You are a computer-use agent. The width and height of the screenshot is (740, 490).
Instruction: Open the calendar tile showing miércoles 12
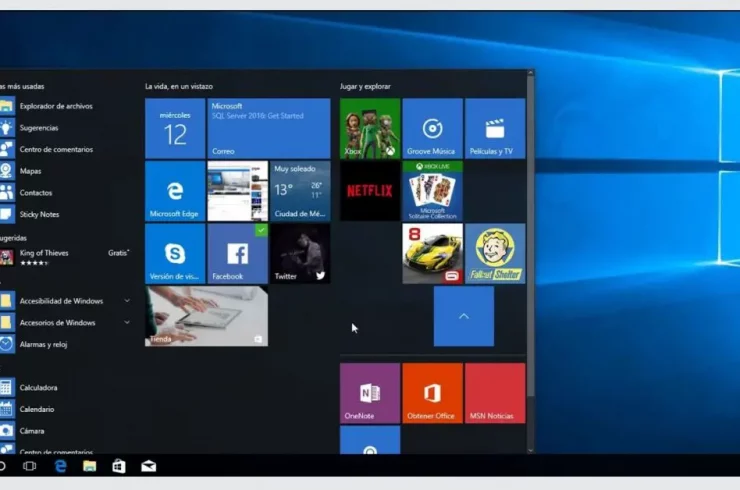click(175, 128)
